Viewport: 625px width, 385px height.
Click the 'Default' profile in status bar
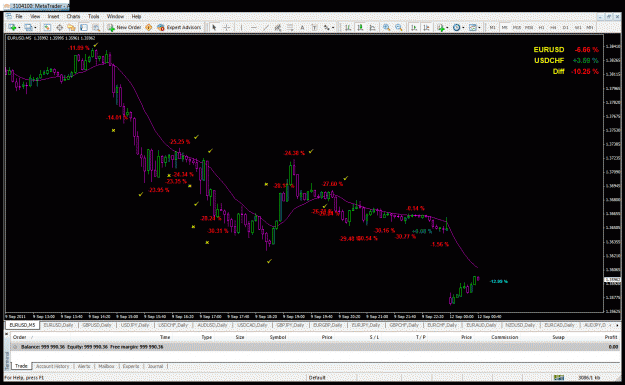(x=317, y=377)
